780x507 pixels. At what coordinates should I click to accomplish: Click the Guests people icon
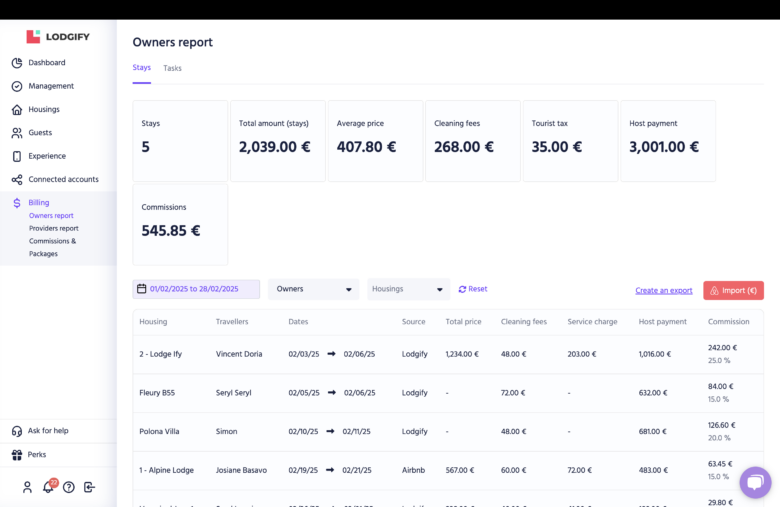pos(17,133)
